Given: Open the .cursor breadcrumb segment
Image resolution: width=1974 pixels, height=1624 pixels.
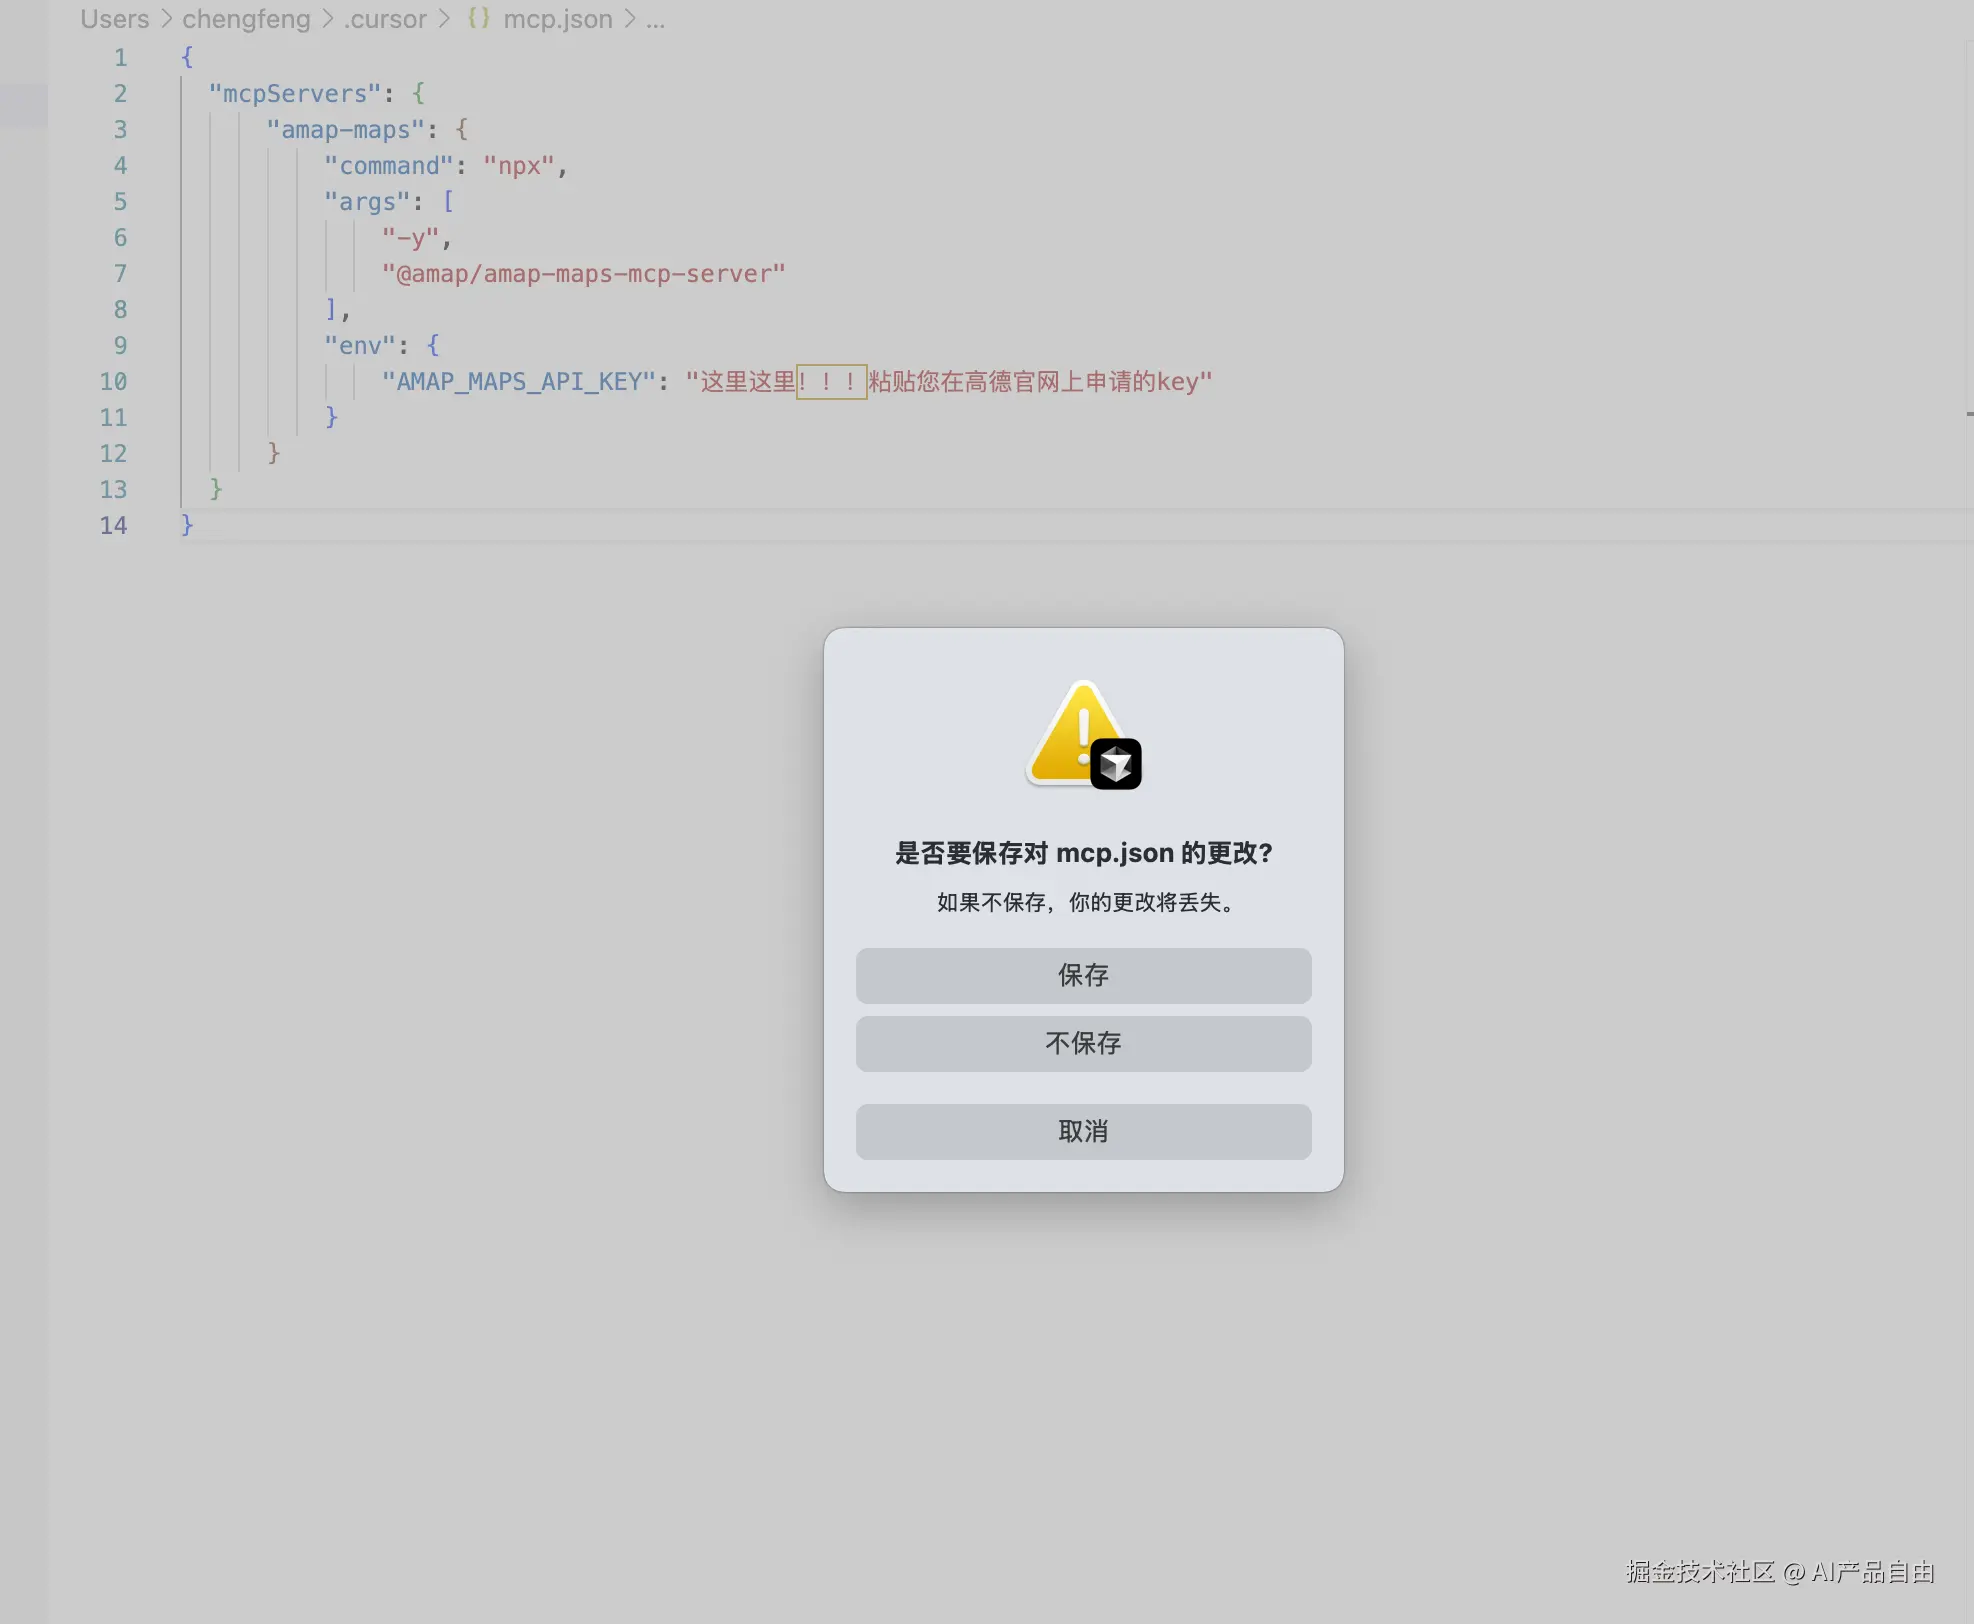Looking at the screenshot, I should (385, 19).
